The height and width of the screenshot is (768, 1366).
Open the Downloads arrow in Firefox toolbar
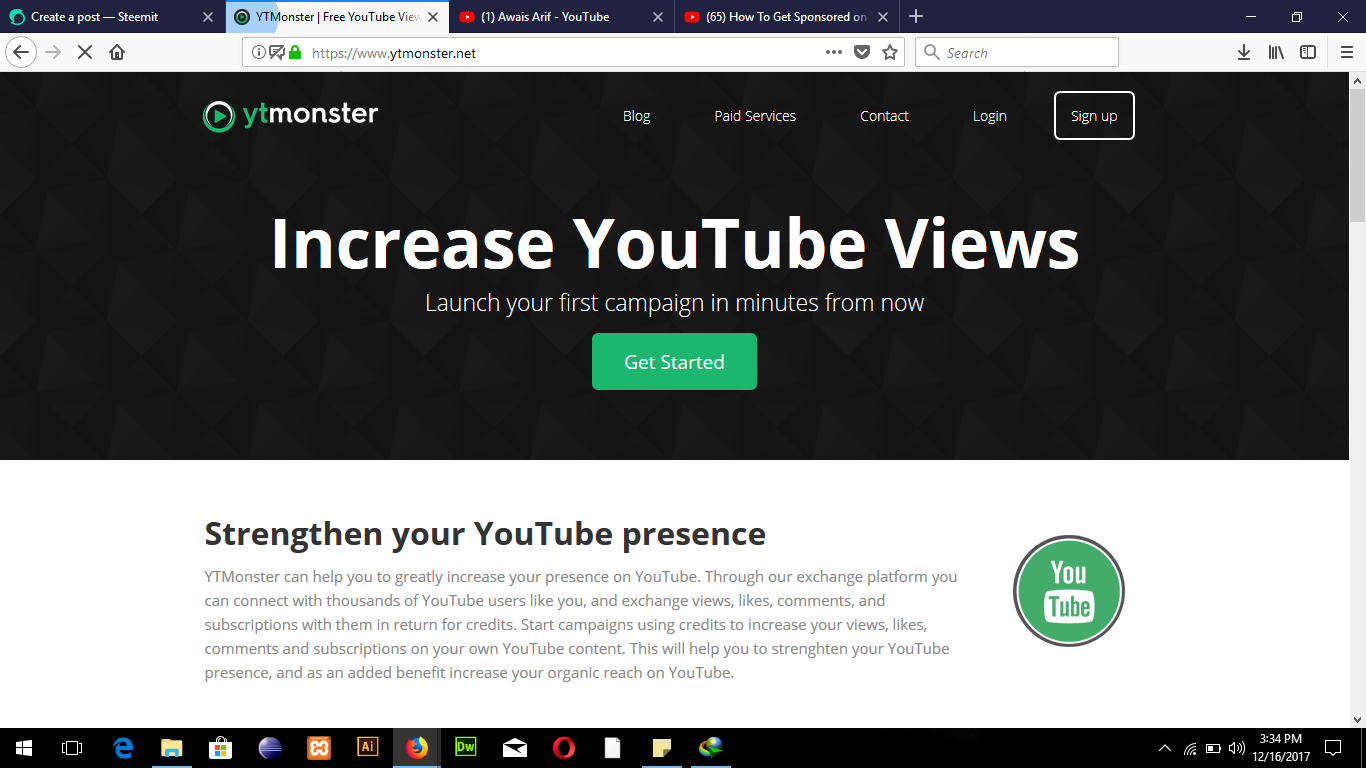[x=1244, y=52]
